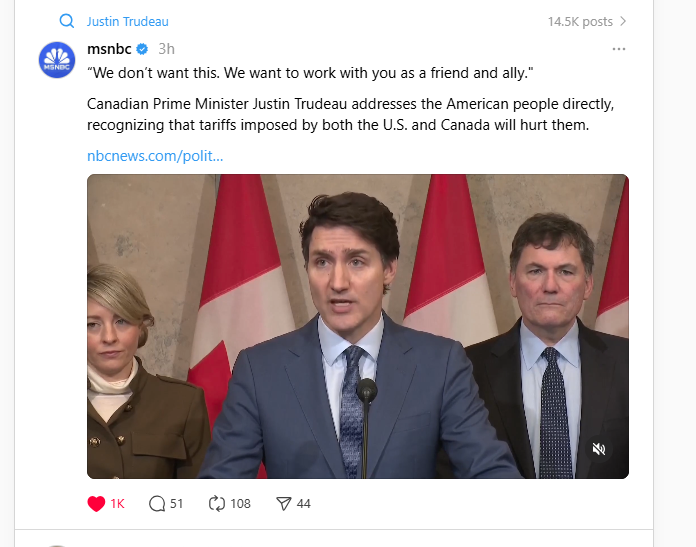Image resolution: width=696 pixels, height=547 pixels.
Task: Open the post's three-dot More menu
Action: click(619, 49)
